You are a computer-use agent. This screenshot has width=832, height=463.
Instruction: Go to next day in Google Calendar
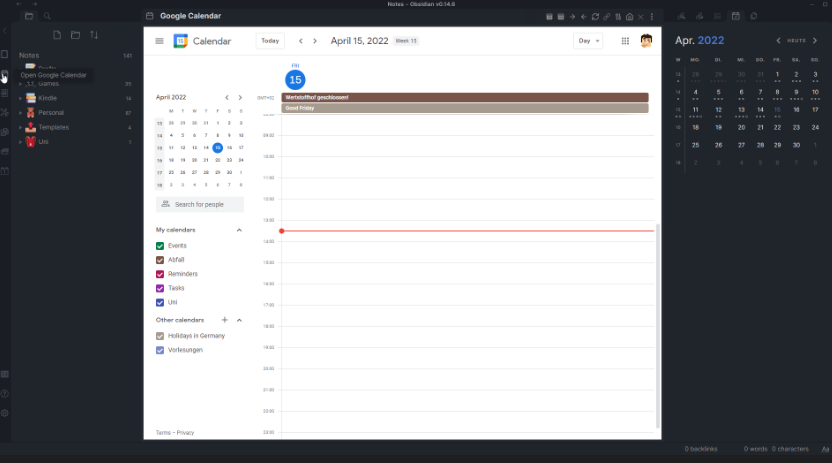[x=315, y=41]
